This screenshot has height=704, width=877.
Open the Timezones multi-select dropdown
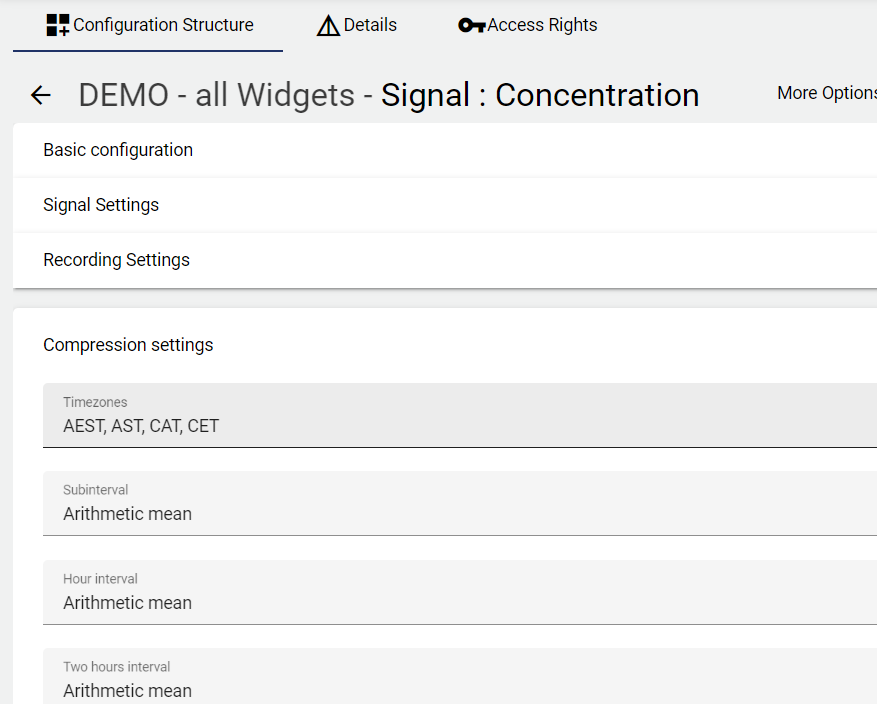point(460,415)
